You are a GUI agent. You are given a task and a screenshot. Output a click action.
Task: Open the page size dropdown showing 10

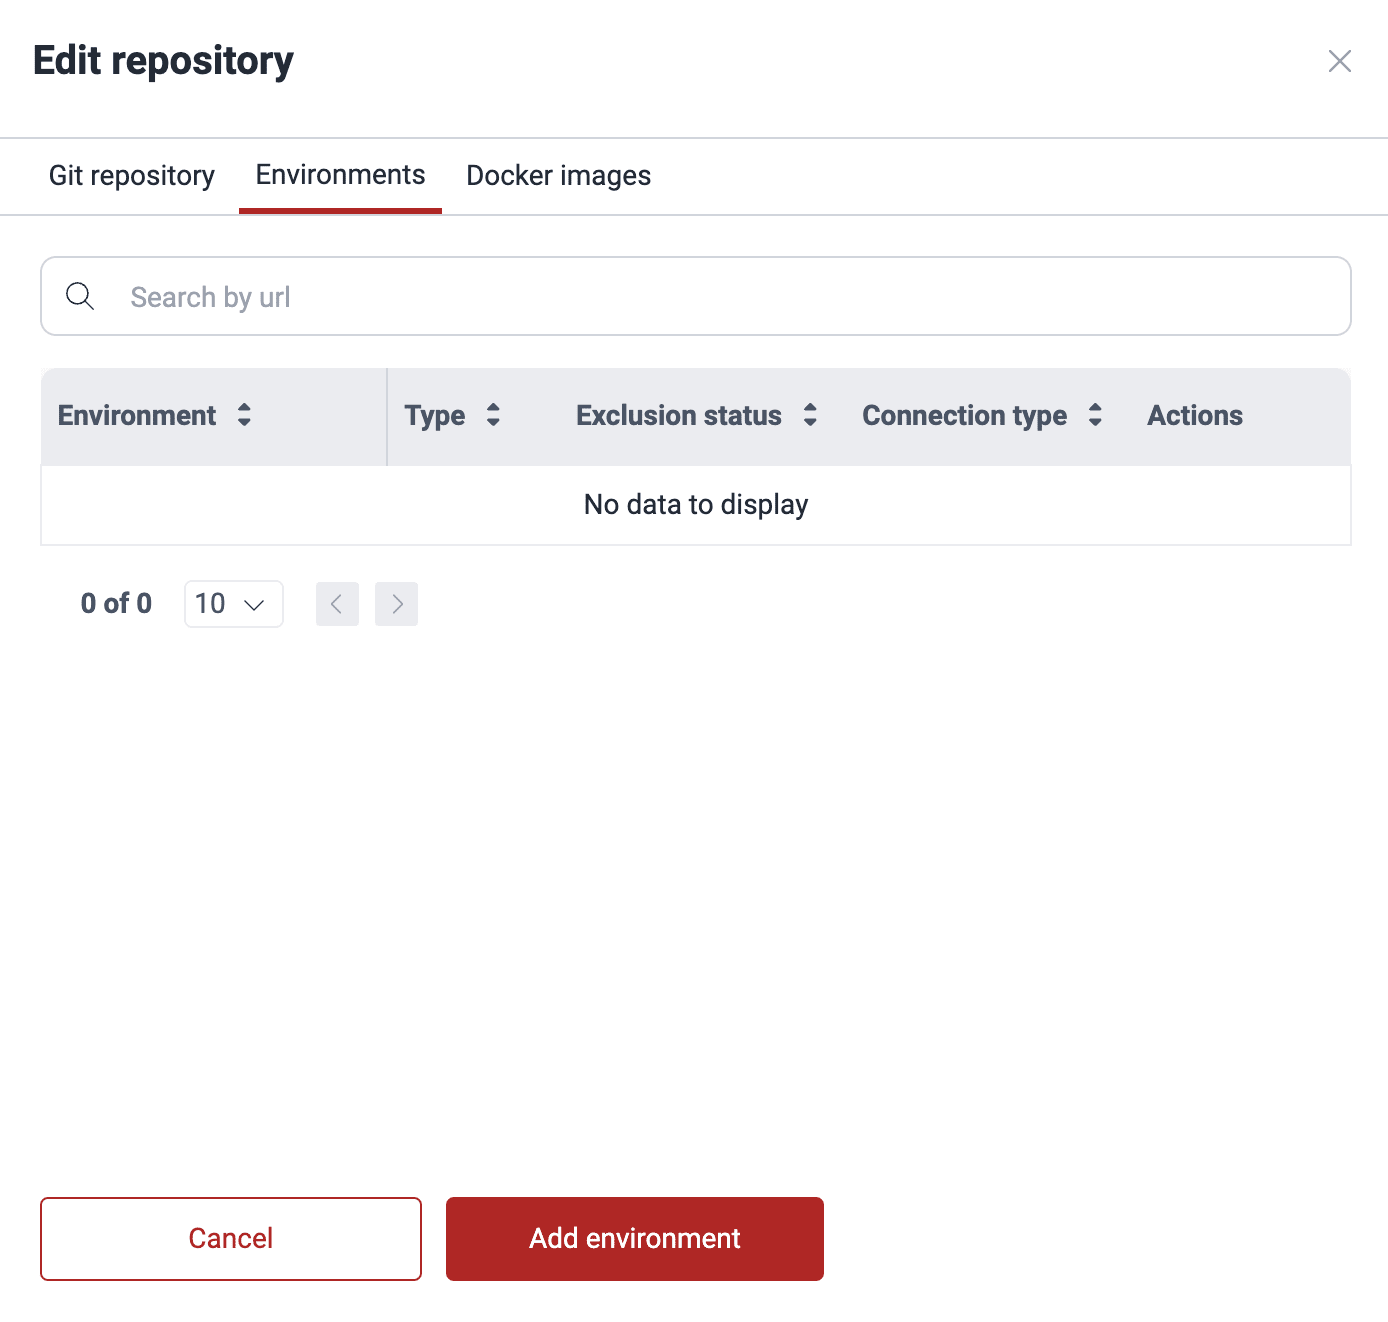tap(233, 604)
